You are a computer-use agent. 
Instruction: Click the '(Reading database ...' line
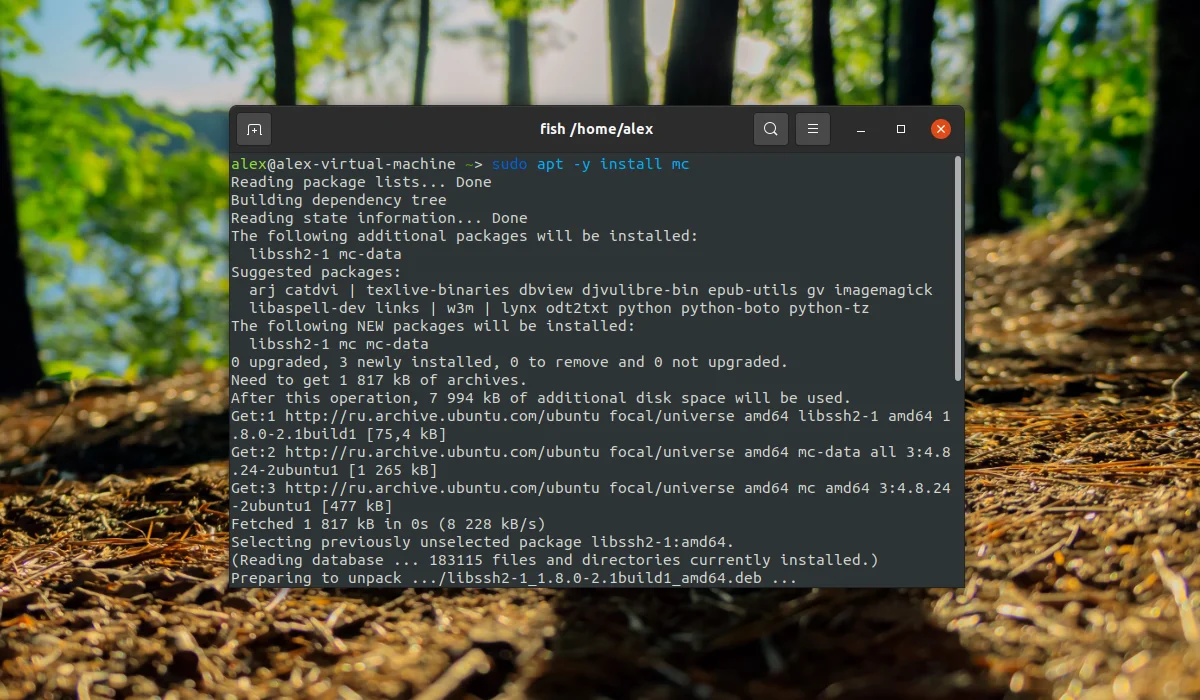(x=555, y=560)
